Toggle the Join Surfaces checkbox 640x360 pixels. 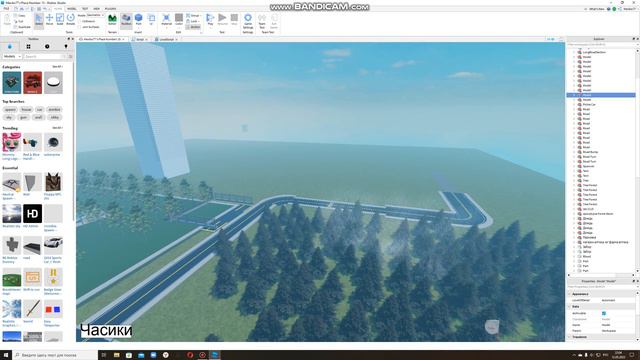point(80,27)
